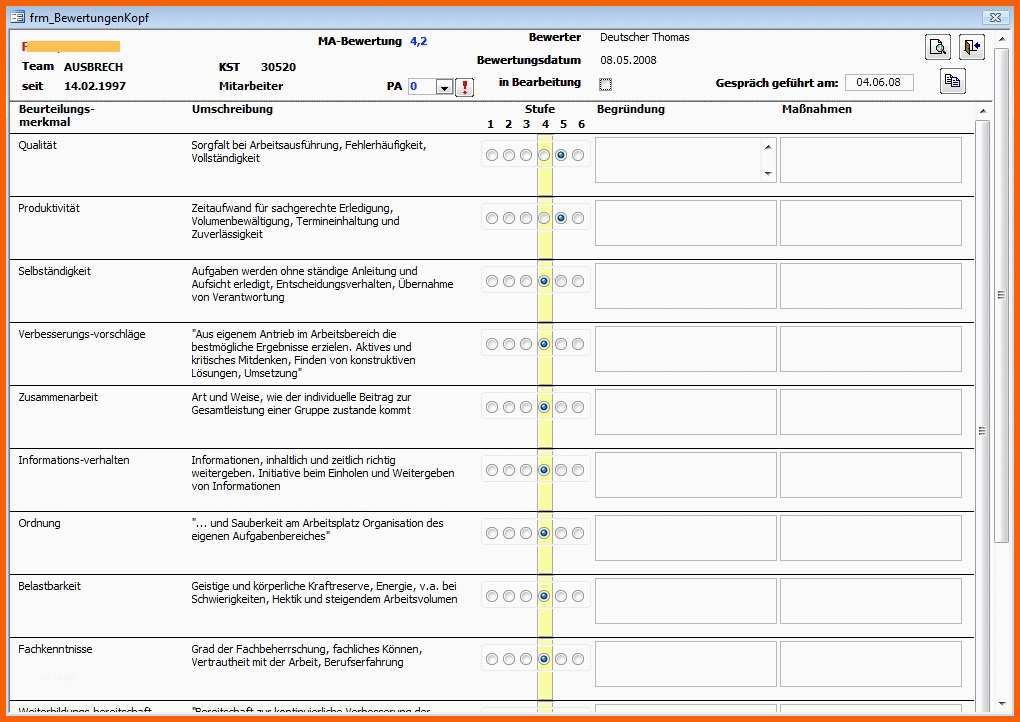Image resolution: width=1020 pixels, height=722 pixels.
Task: Select Stufe 6 for Qualität
Action: click(x=579, y=155)
